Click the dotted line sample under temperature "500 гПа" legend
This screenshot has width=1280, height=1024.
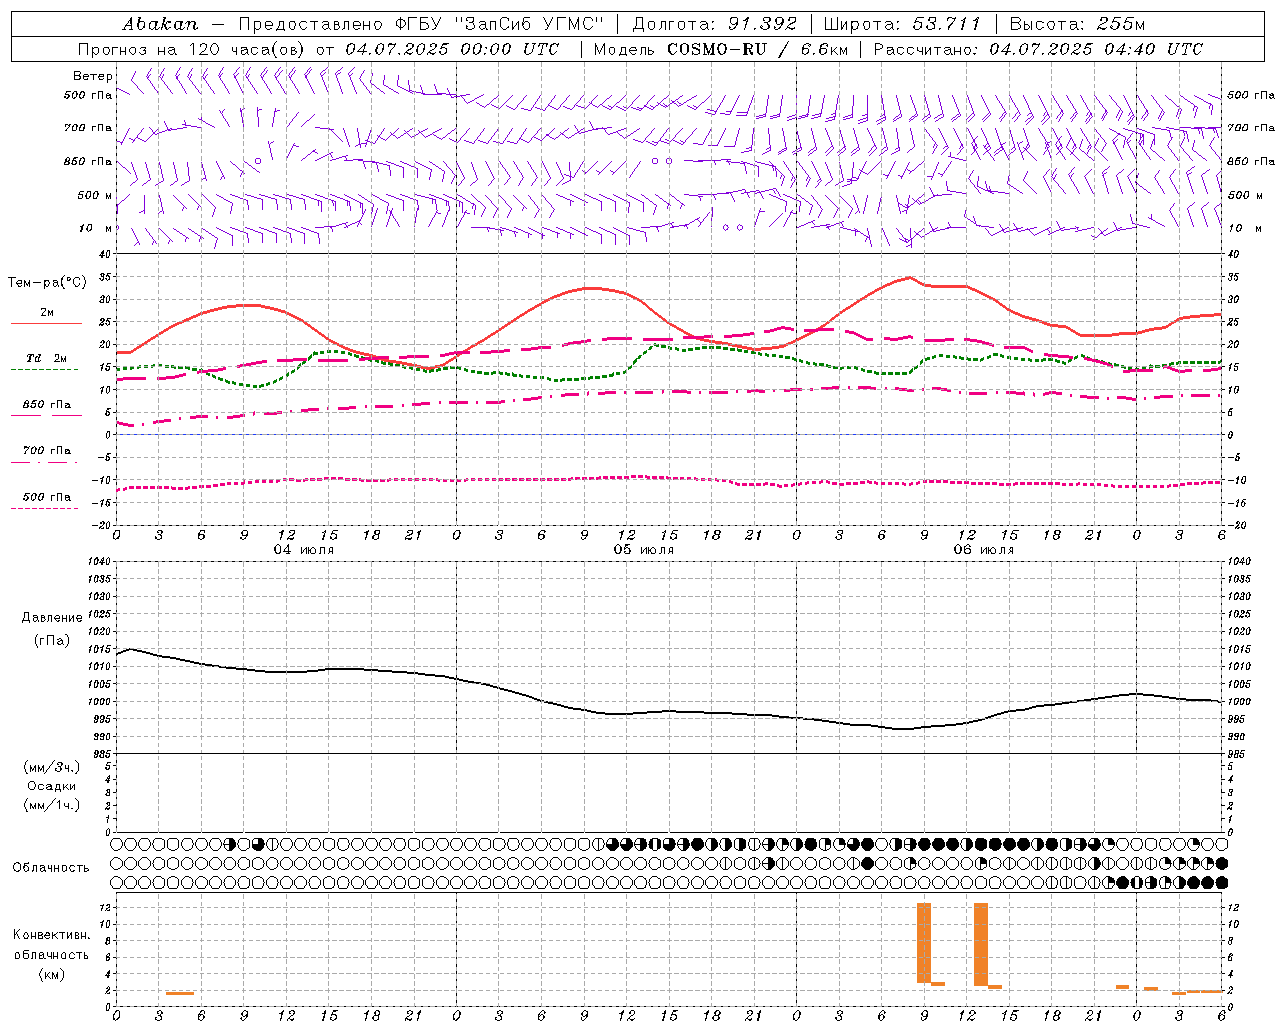[x=44, y=508]
